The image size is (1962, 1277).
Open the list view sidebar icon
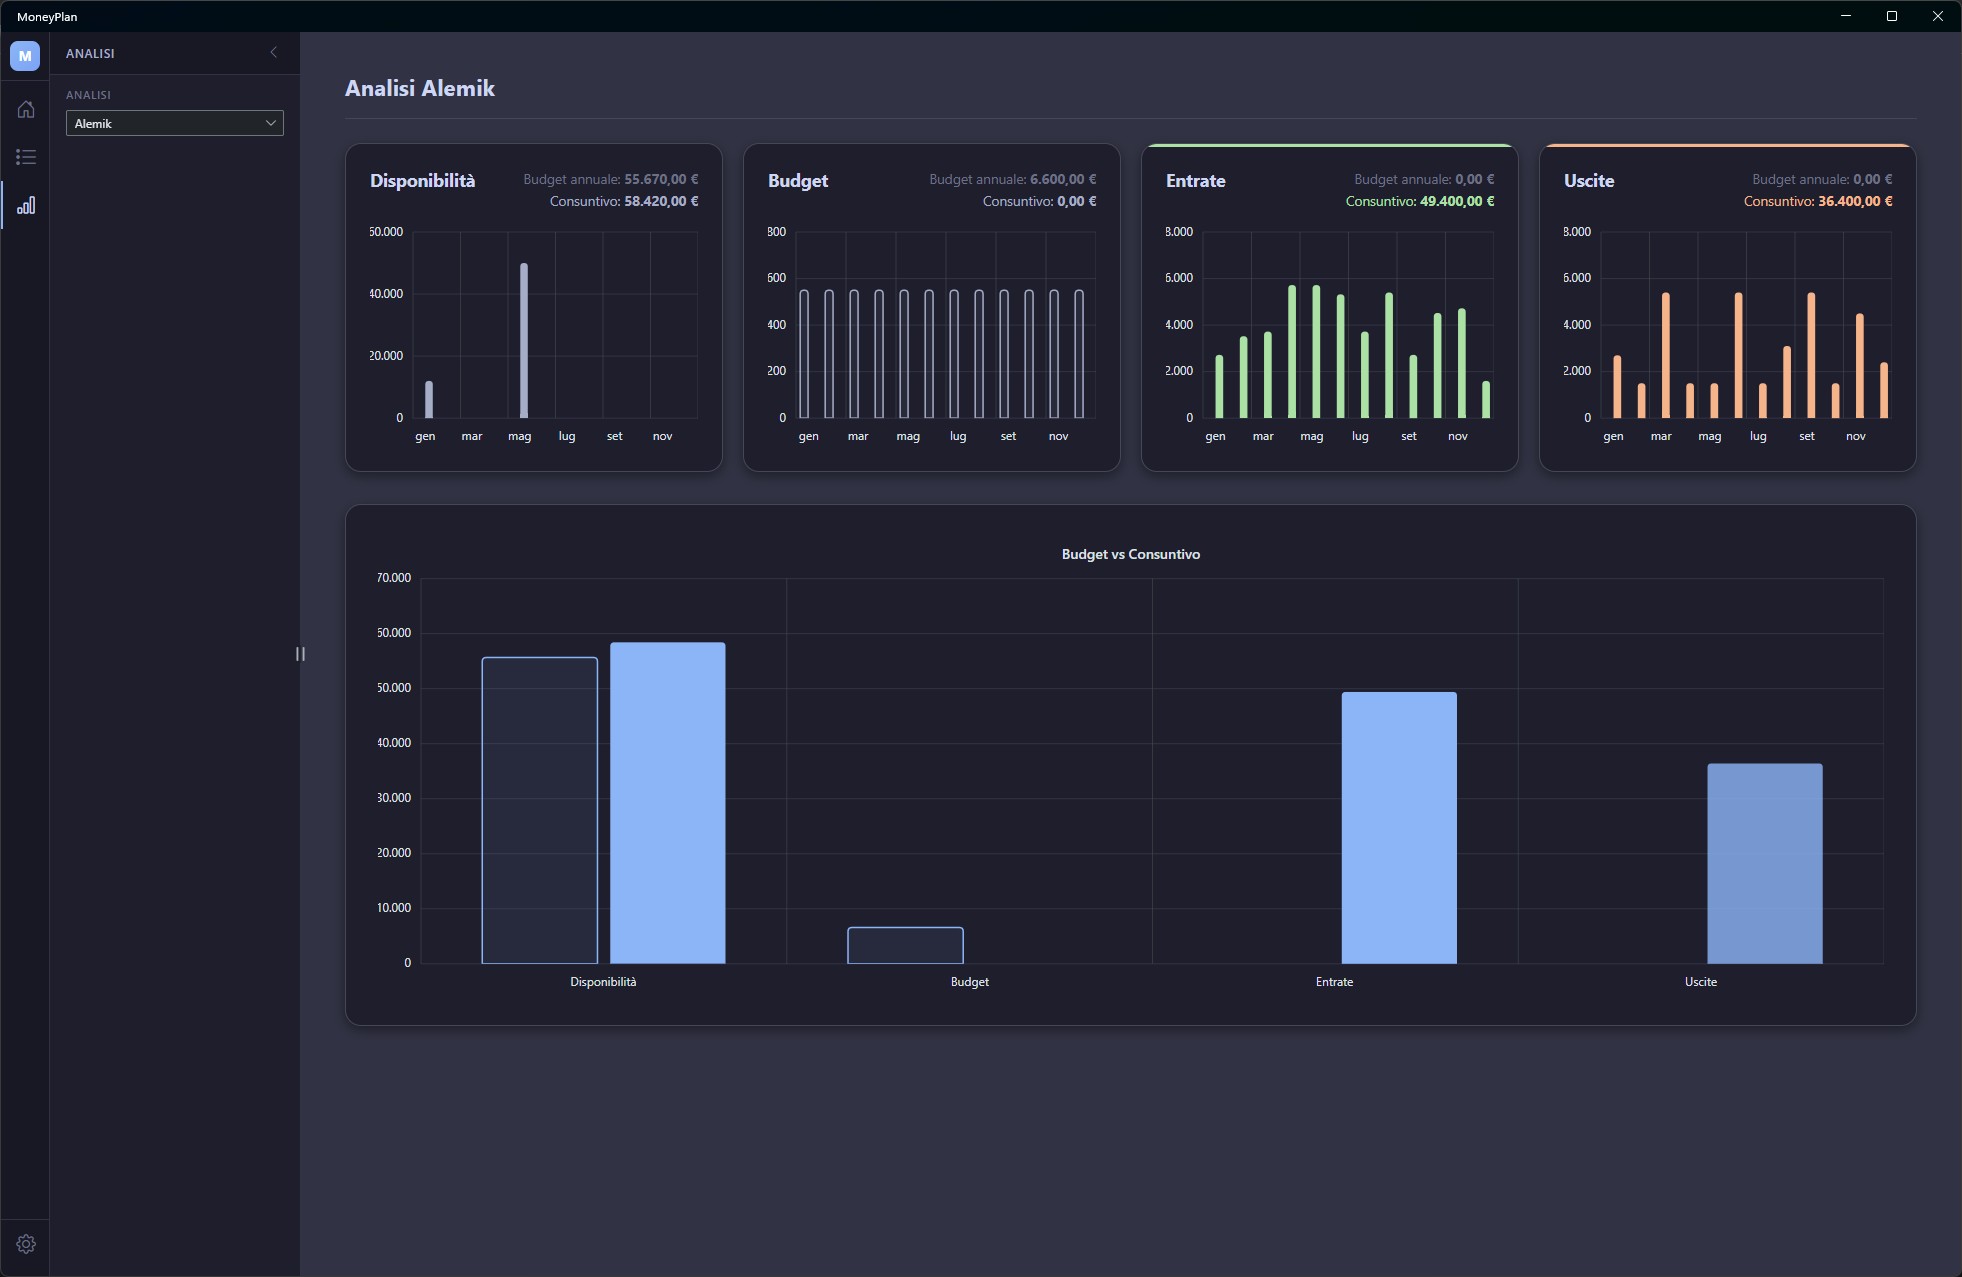(x=26, y=157)
